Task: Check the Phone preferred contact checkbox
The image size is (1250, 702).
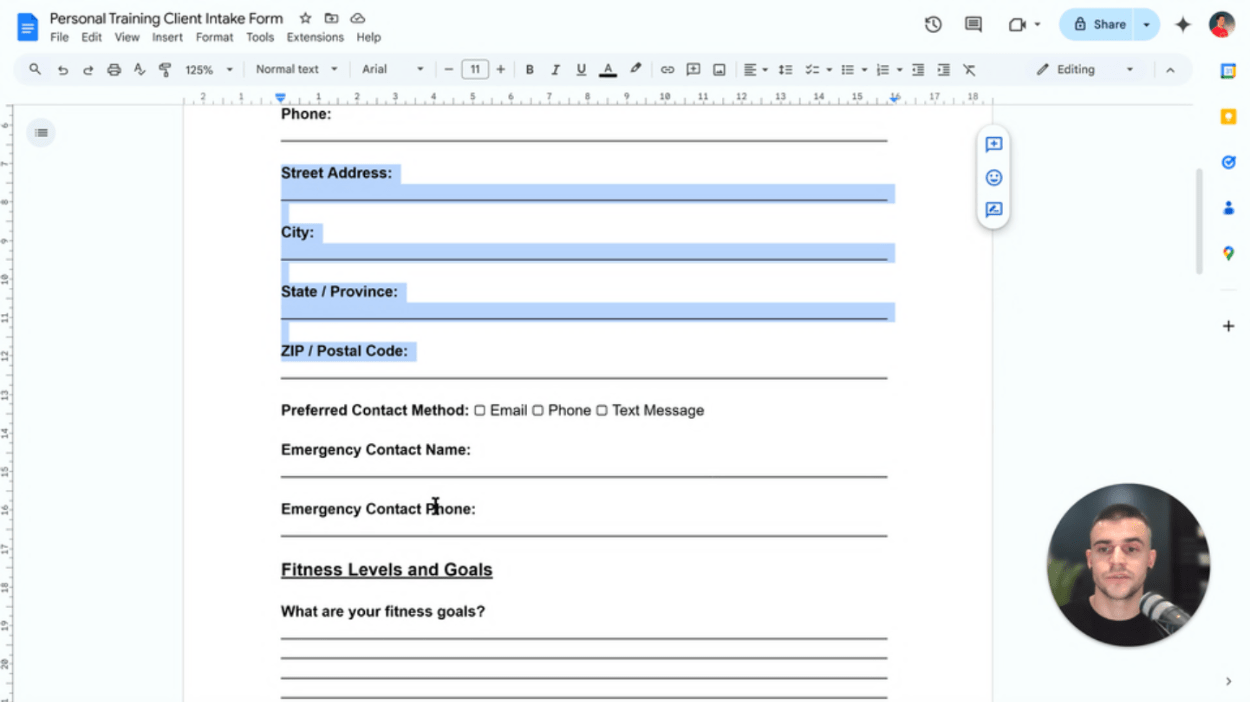Action: click(538, 410)
